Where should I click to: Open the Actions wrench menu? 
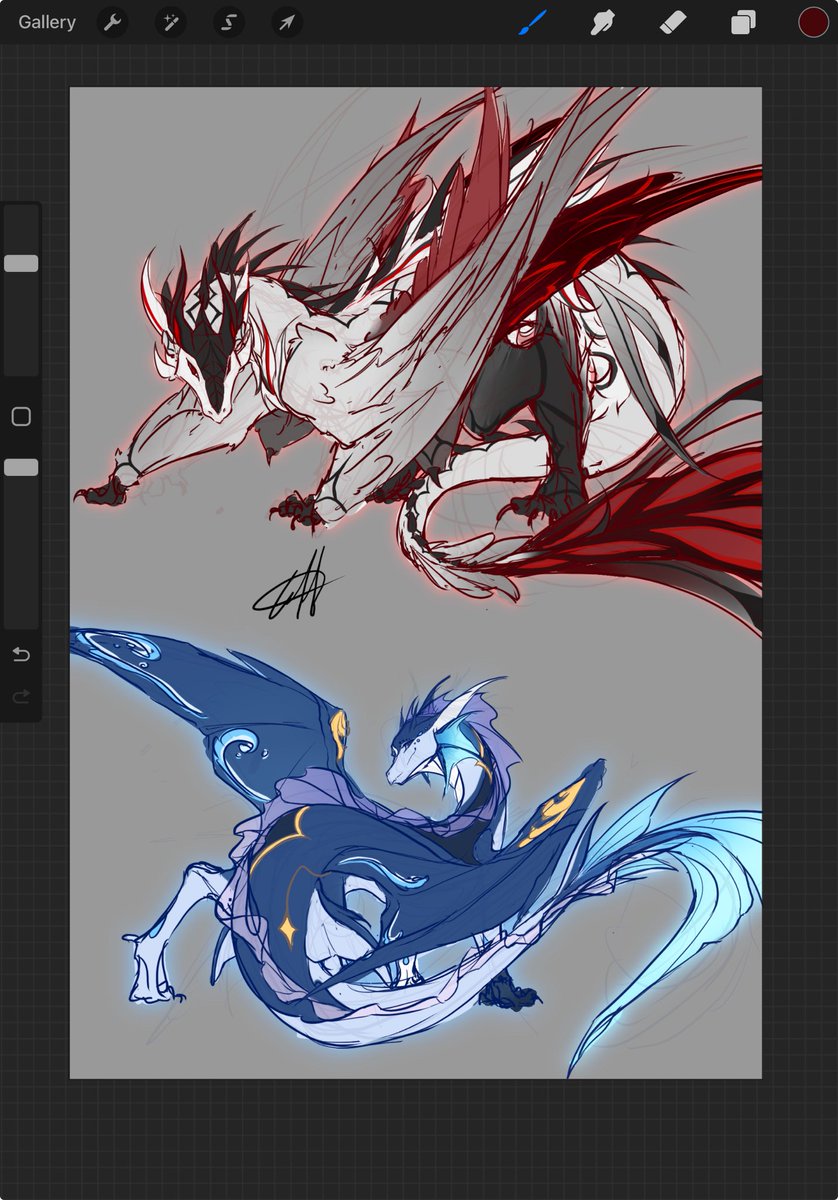(x=112, y=22)
